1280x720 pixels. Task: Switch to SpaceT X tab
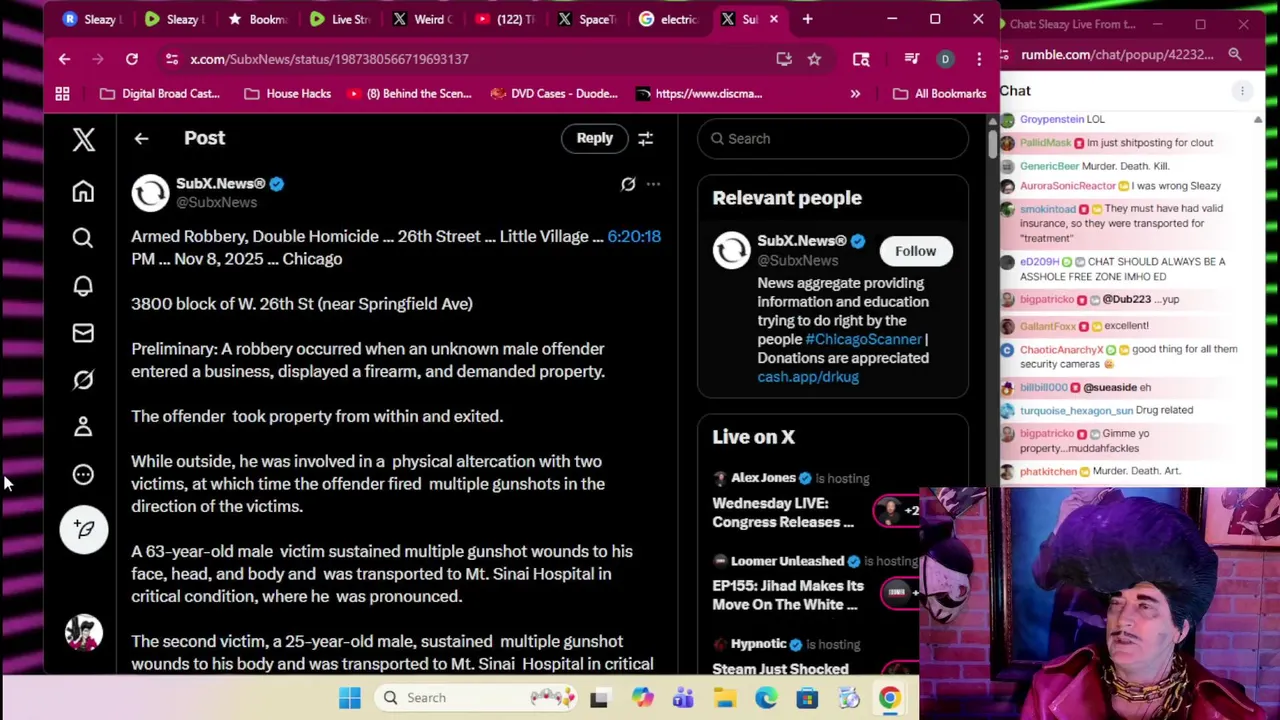point(589,19)
